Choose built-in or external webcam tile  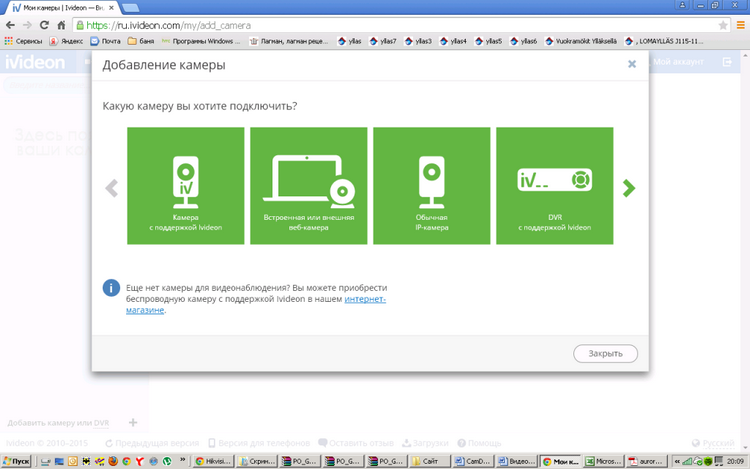(309, 185)
